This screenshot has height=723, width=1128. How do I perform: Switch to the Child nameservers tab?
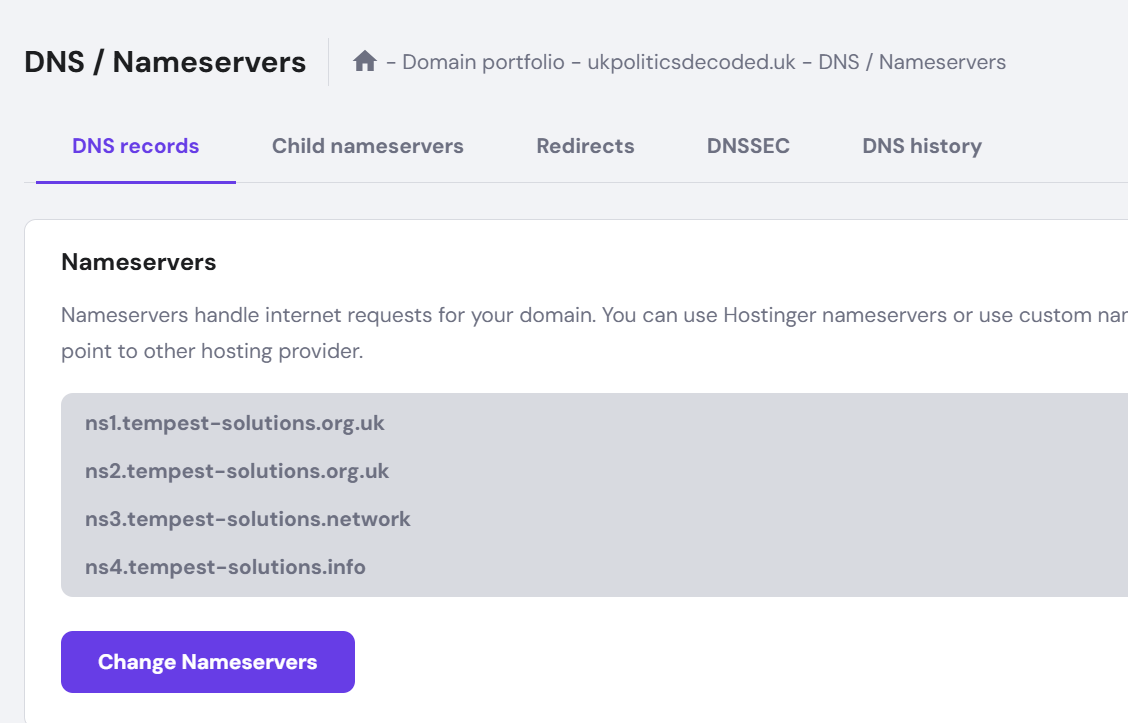coord(367,146)
